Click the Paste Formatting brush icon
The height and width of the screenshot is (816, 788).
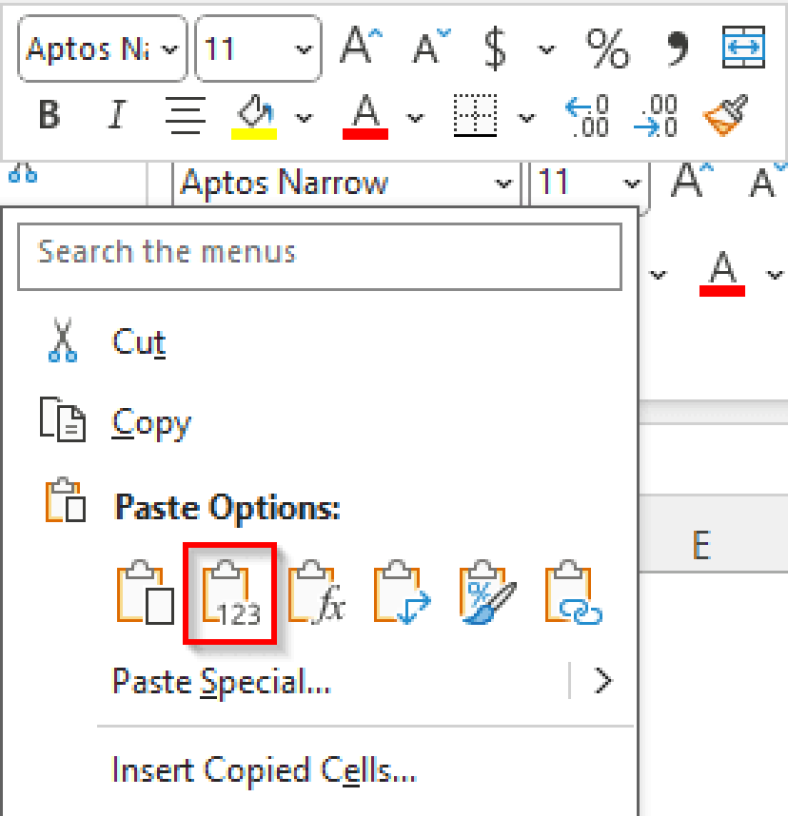[487, 594]
